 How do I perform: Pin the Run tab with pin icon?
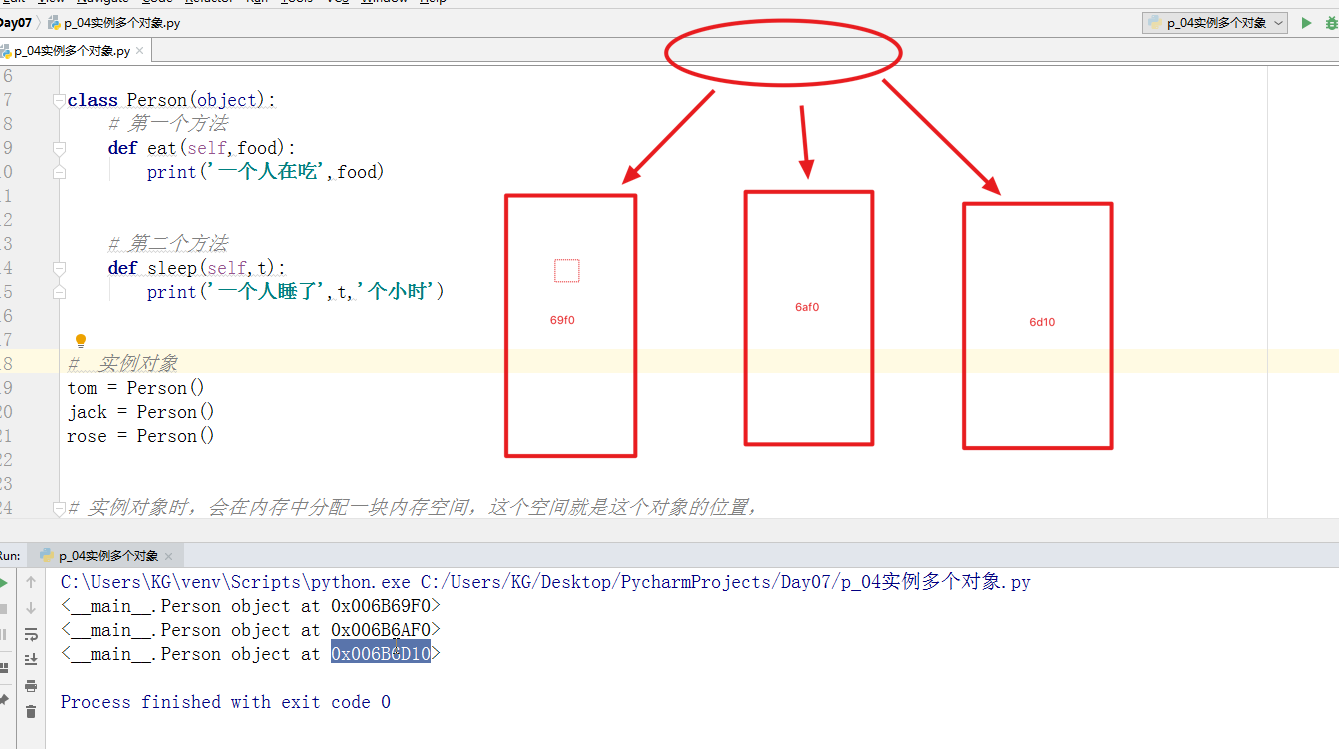click(3, 698)
